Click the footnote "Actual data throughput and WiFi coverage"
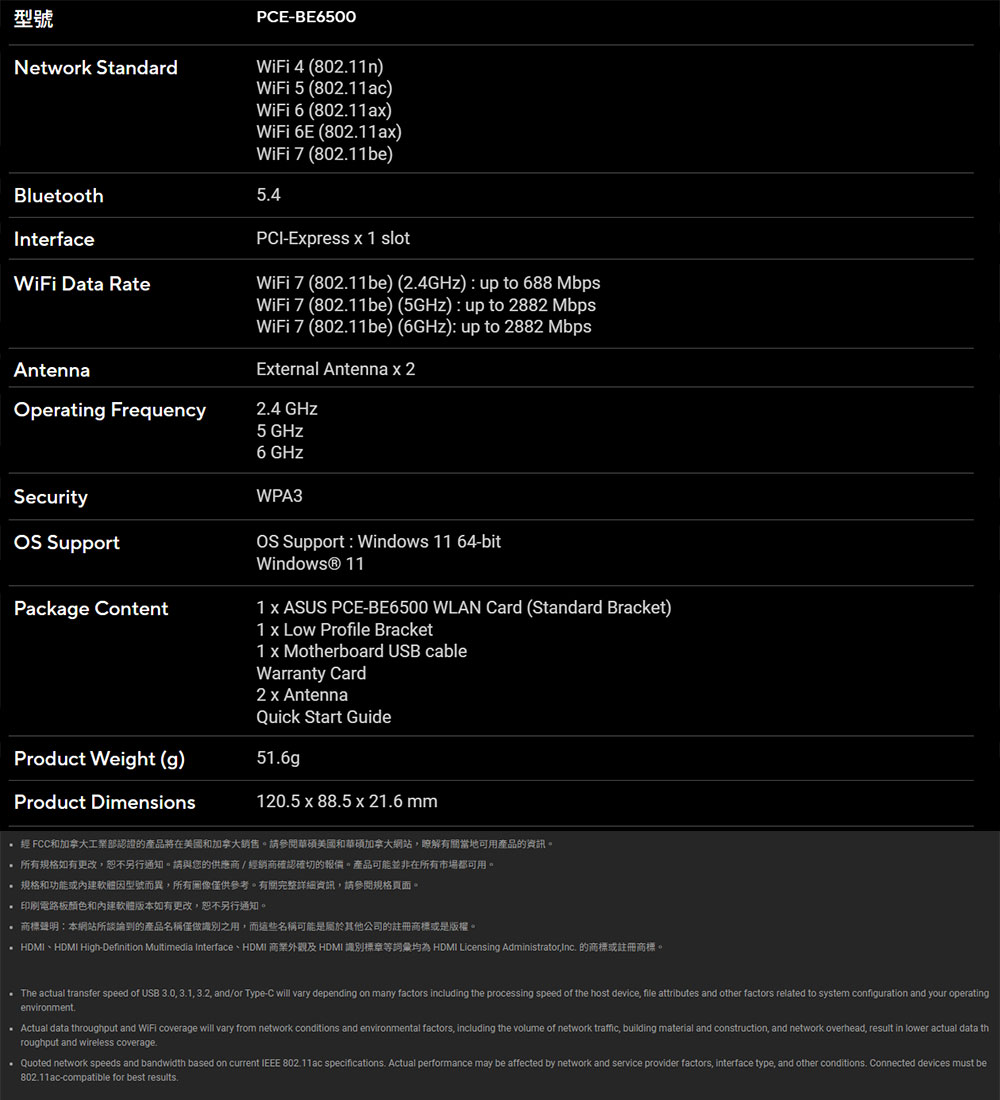Image resolution: width=1000 pixels, height=1100 pixels. pyautogui.click(x=505, y=1035)
